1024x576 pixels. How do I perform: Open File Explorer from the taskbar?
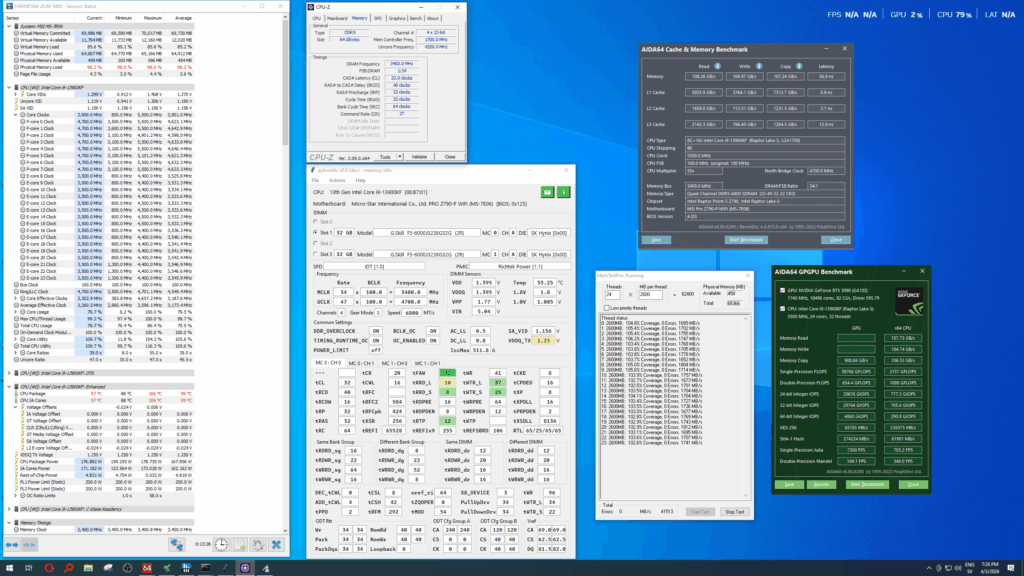tap(88, 567)
